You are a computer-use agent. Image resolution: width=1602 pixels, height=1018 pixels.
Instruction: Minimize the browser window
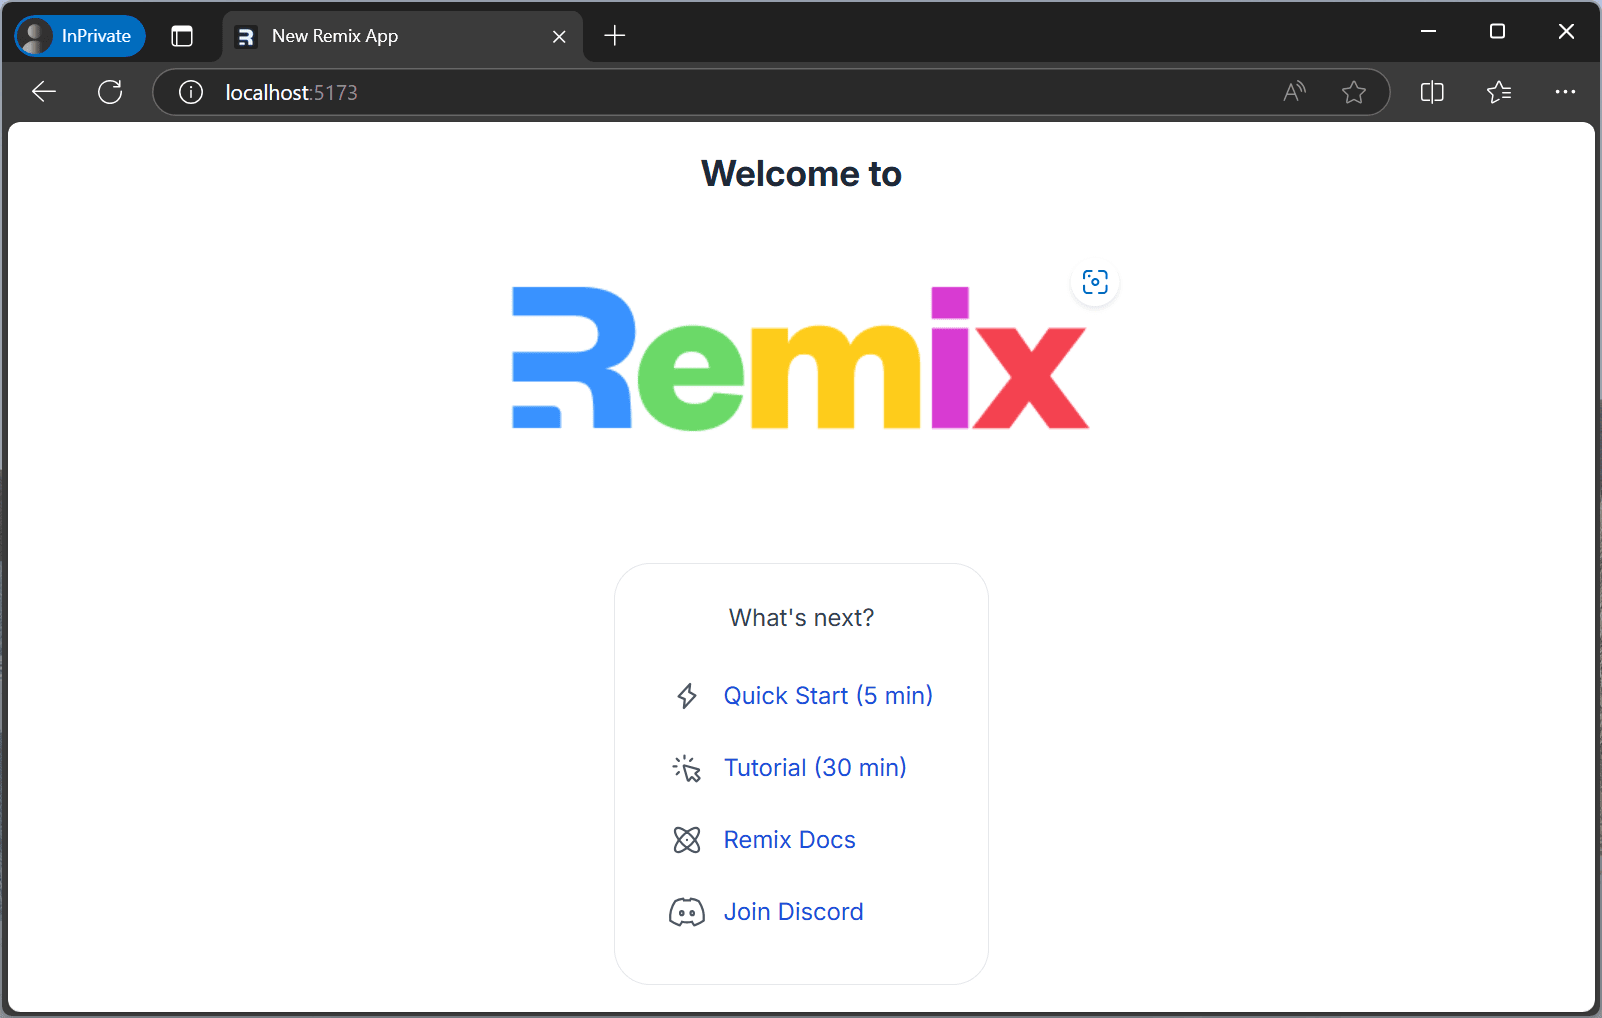click(x=1429, y=32)
